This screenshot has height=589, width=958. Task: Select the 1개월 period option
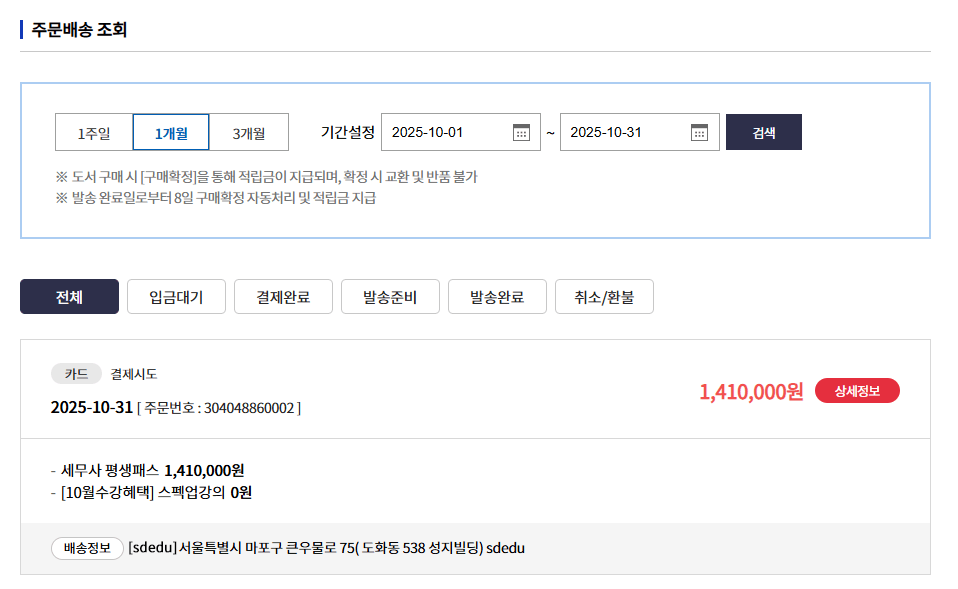[171, 132]
